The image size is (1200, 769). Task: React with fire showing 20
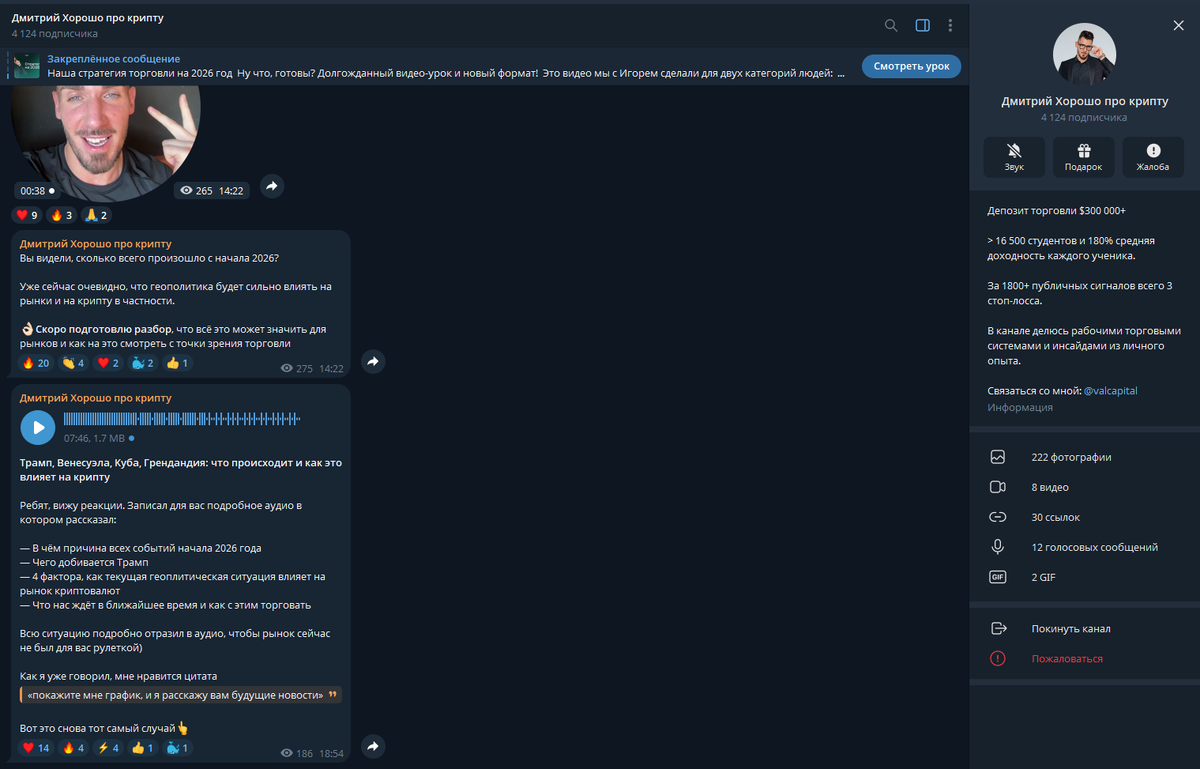coord(36,363)
